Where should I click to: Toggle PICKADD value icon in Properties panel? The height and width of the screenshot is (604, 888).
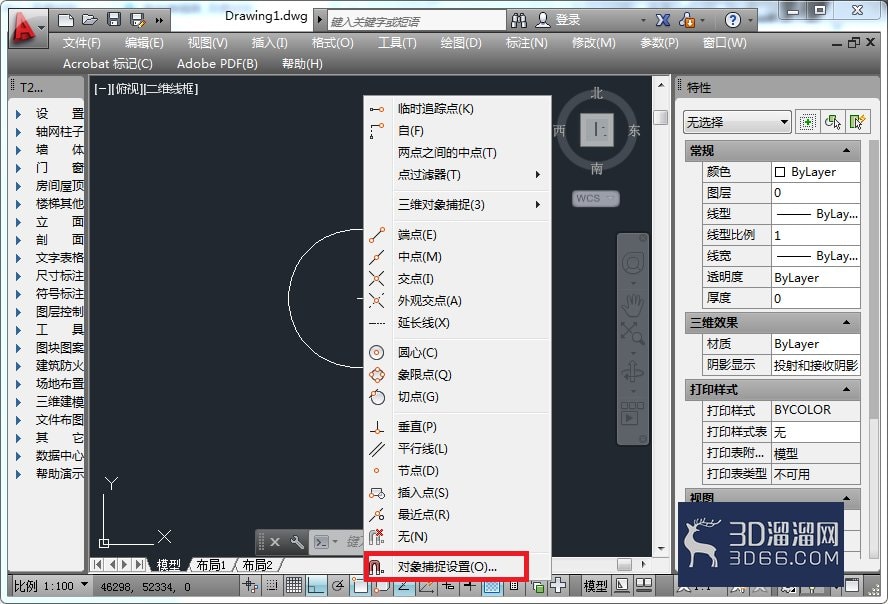pos(808,122)
